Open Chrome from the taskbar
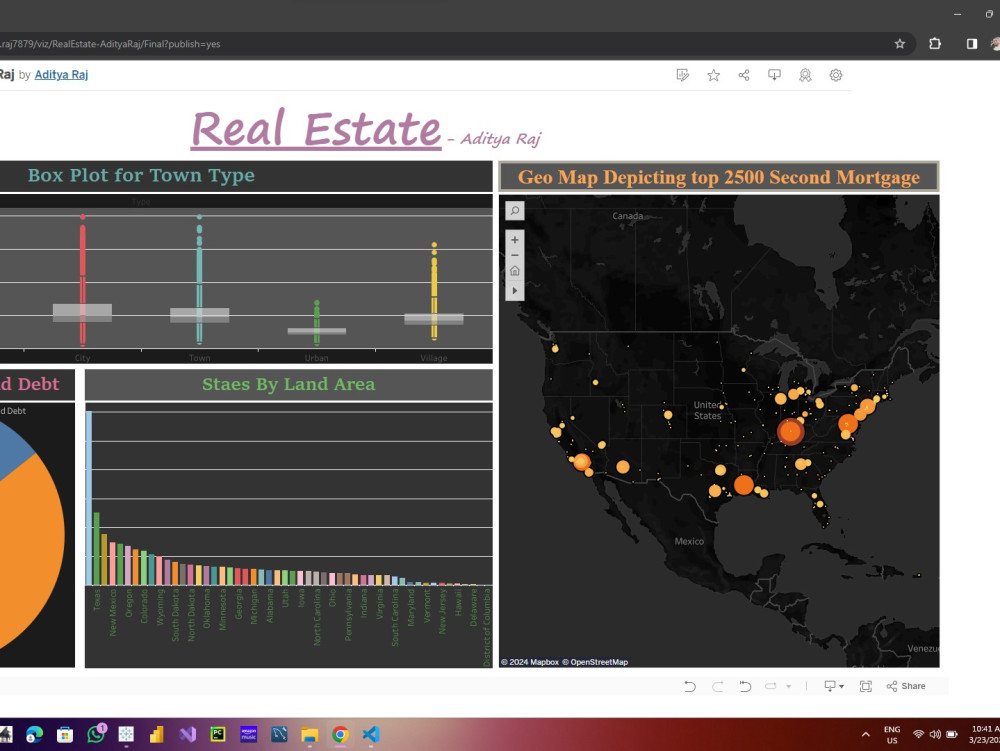 pos(340,735)
